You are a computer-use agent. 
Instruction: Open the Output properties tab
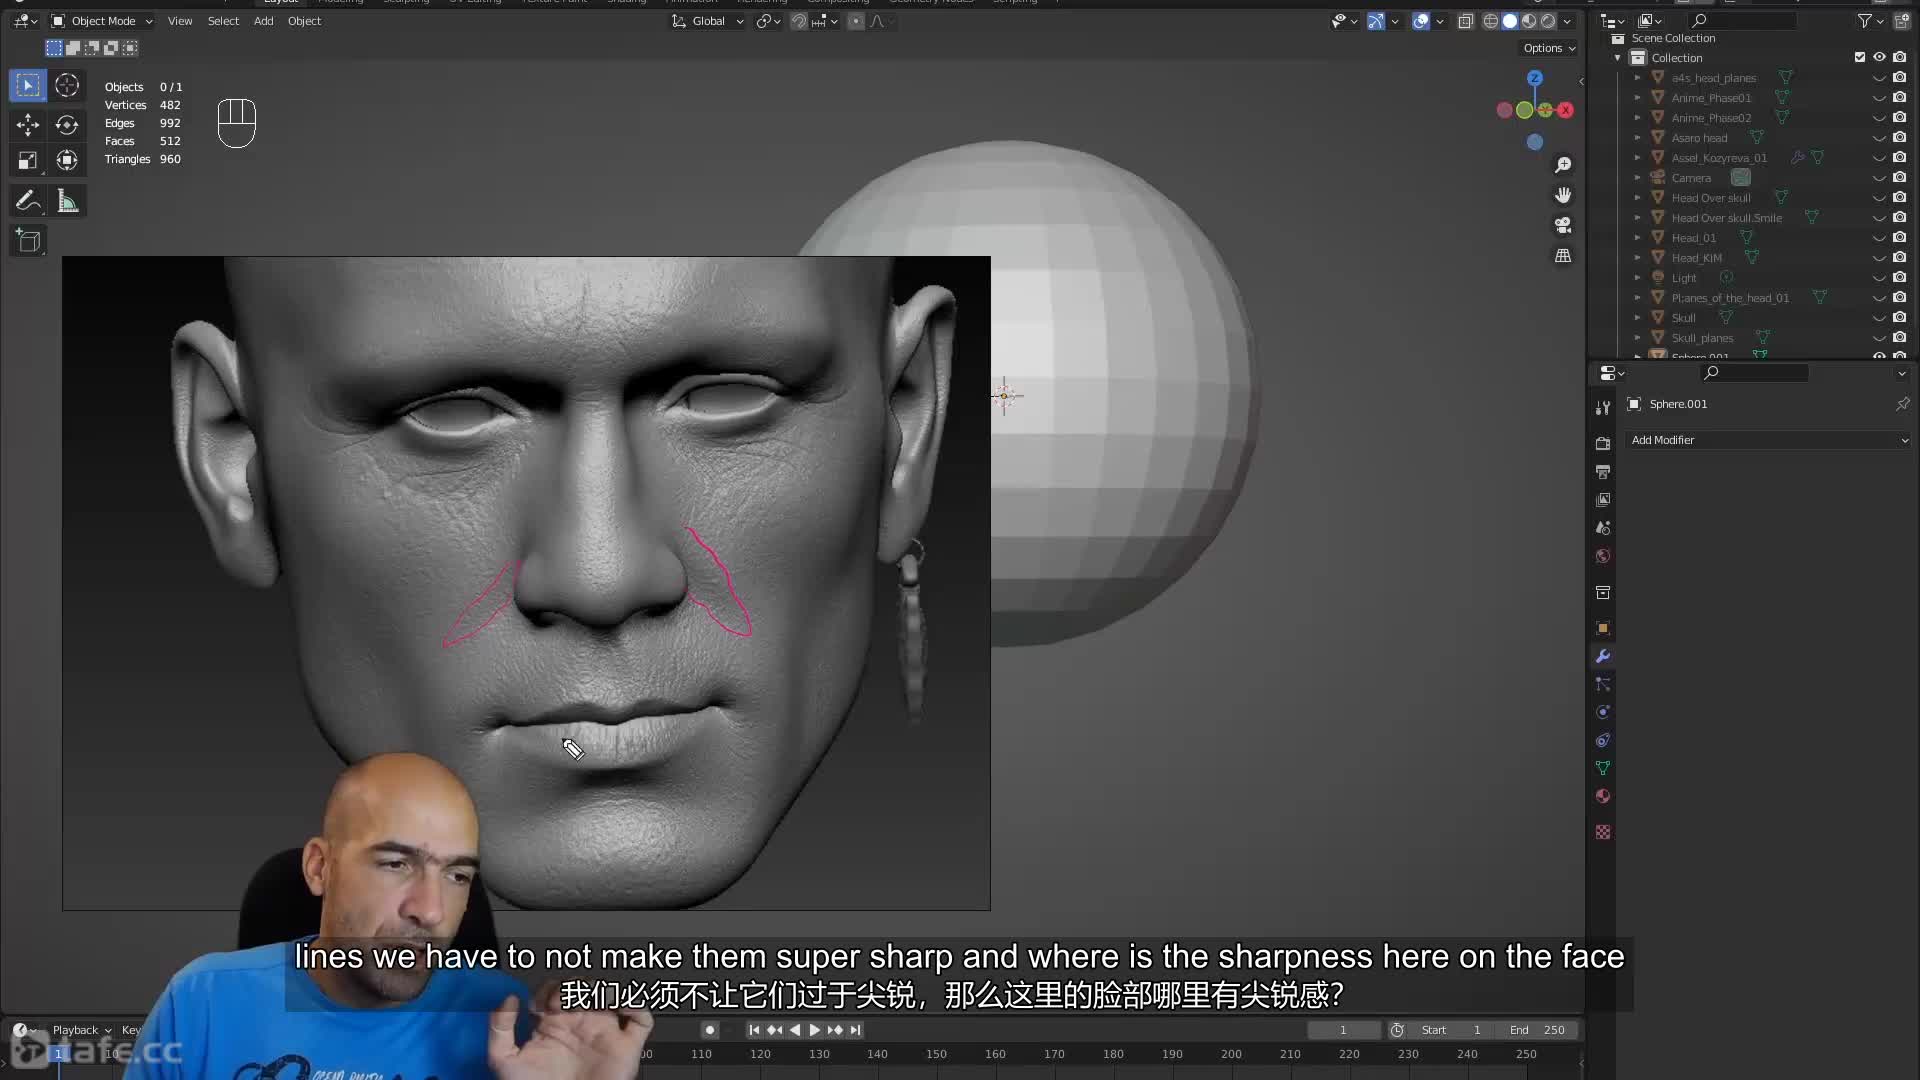tap(1603, 471)
